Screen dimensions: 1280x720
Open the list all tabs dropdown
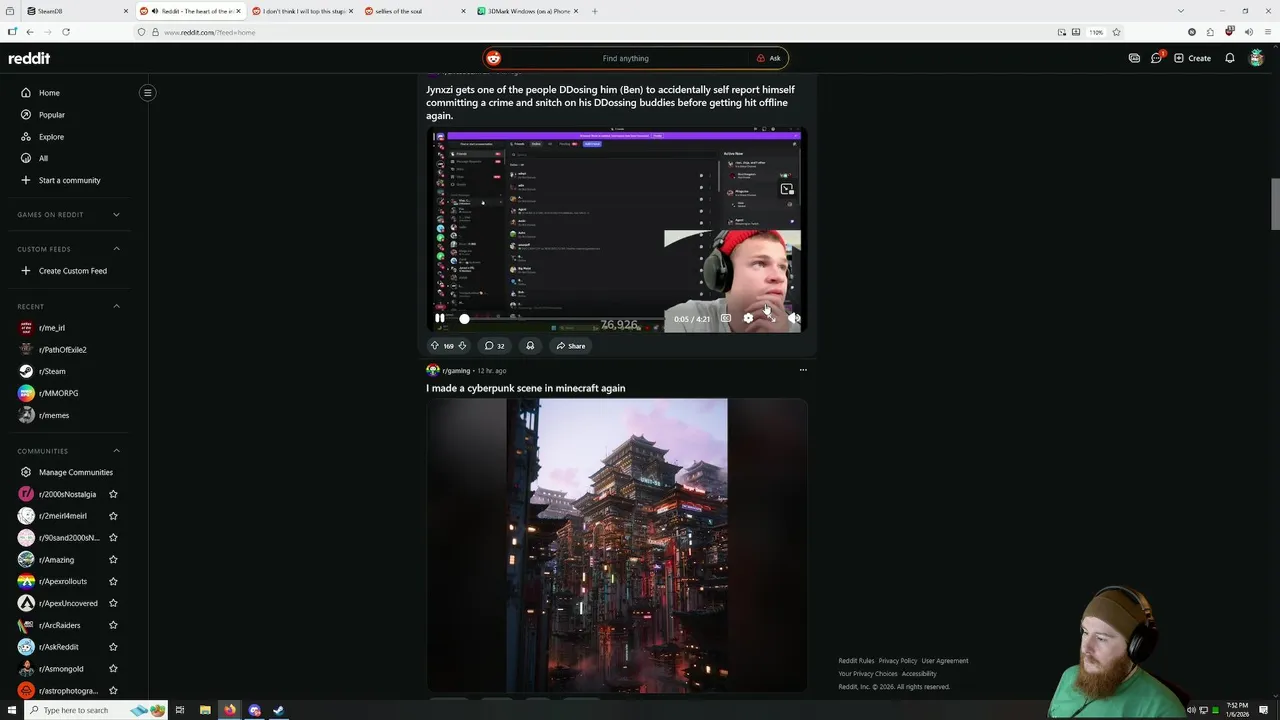pyautogui.click(x=1180, y=11)
